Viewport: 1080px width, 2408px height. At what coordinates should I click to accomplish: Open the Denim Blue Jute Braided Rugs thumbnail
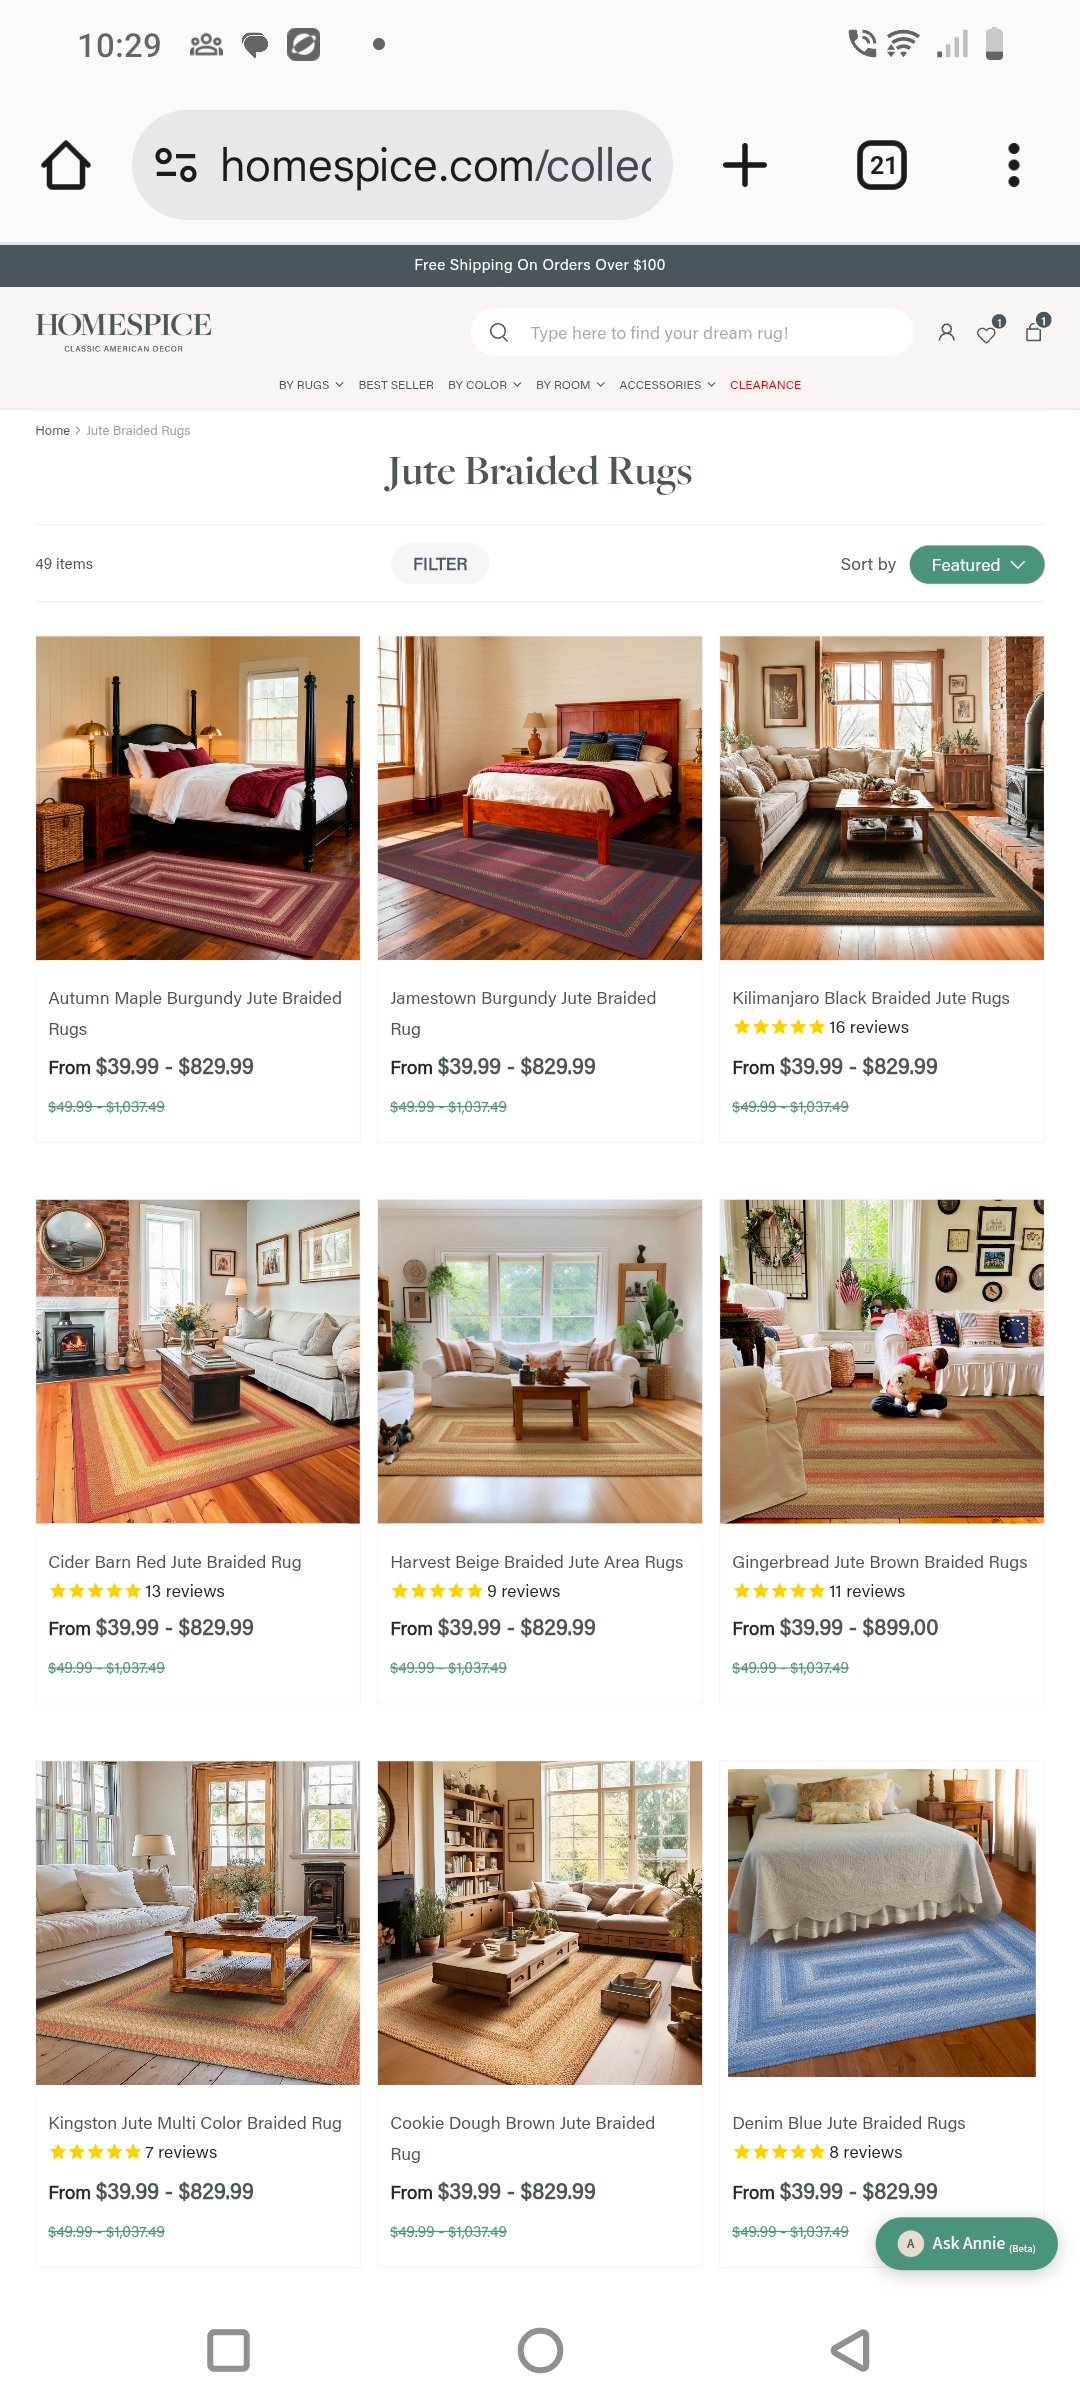[882, 1922]
